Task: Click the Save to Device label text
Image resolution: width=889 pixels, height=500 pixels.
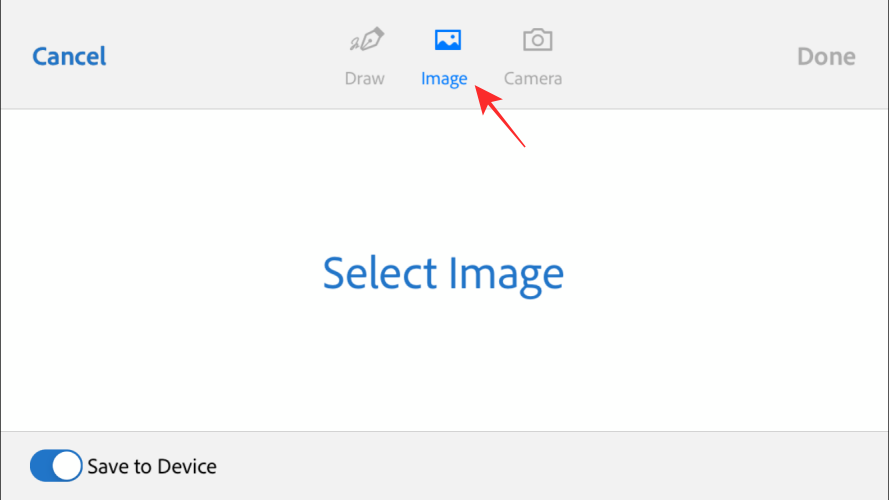Action: 152,466
